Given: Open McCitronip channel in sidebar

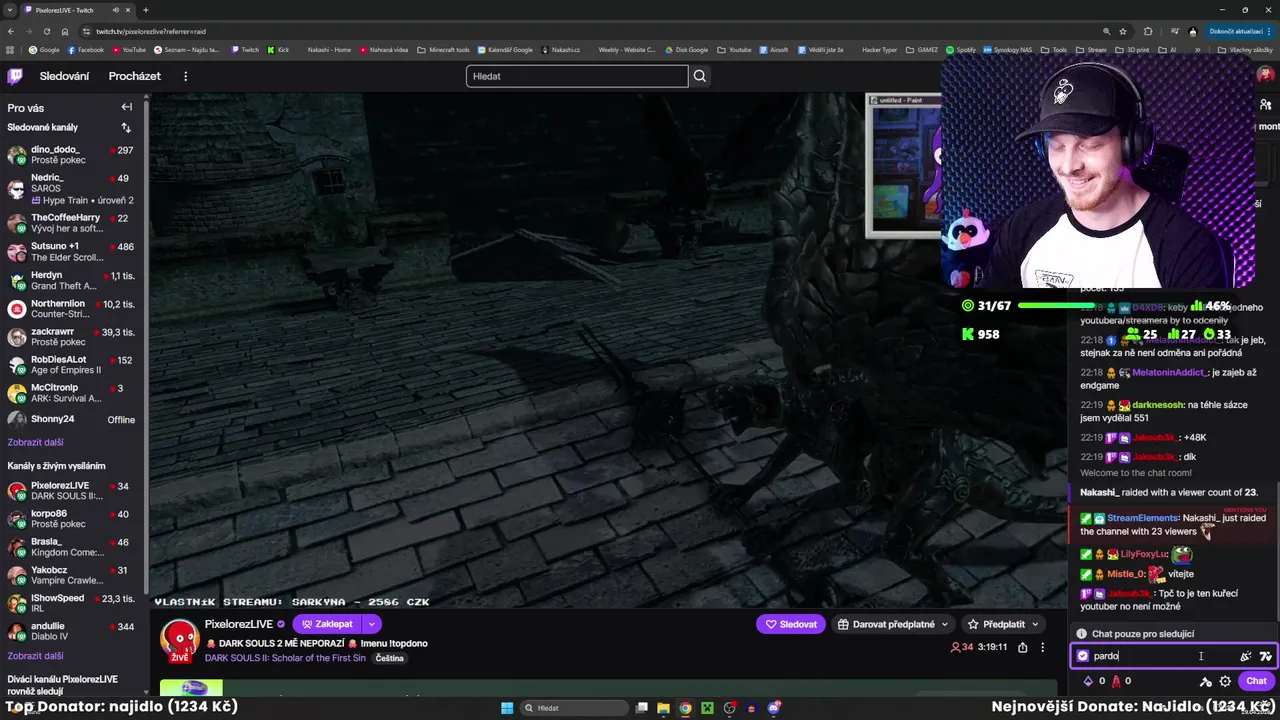Looking at the screenshot, I should [x=71, y=393].
